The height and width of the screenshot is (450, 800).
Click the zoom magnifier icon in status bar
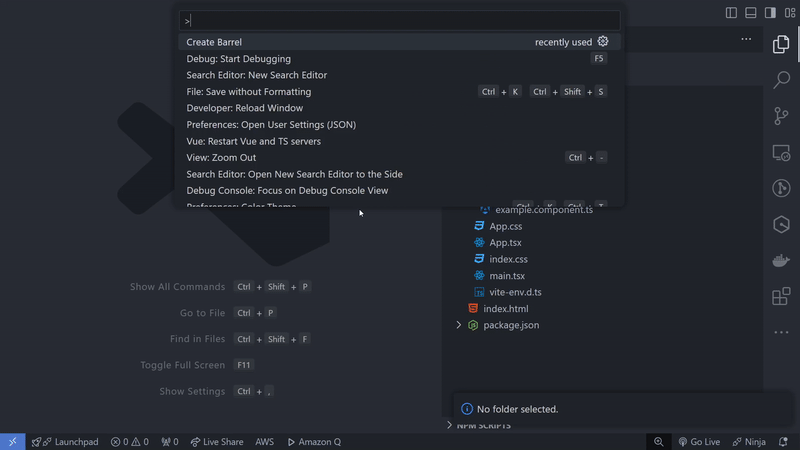coord(659,441)
